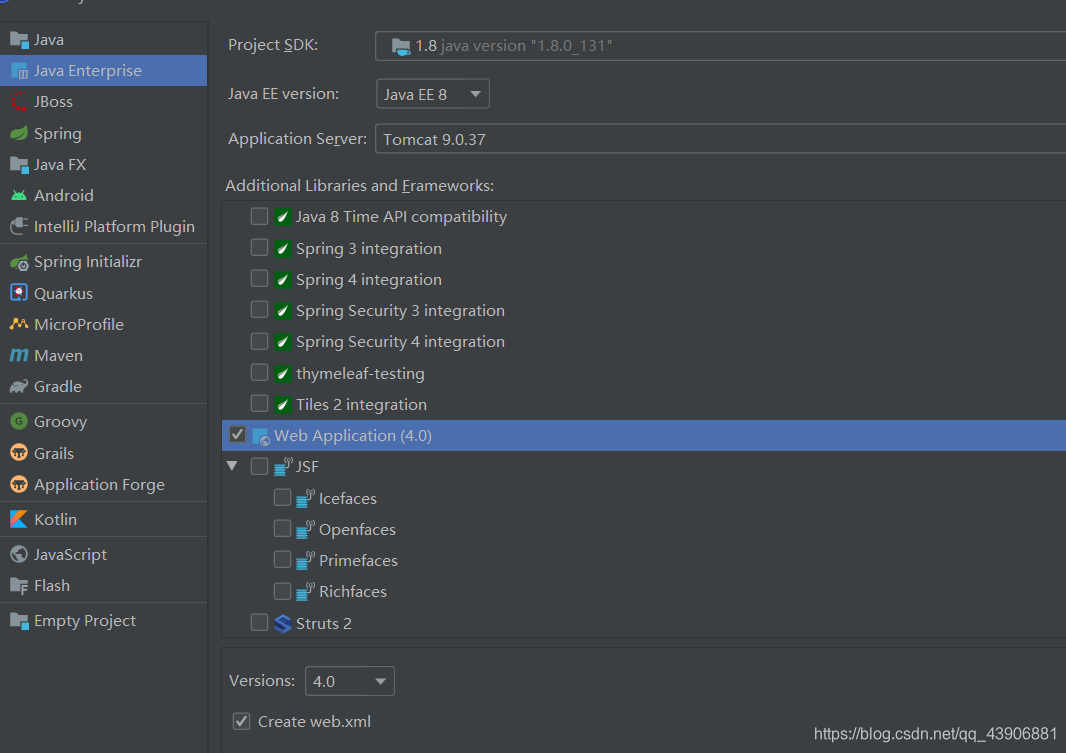Viewport: 1066px width, 753px height.
Task: Enable Icefaces checkbox
Action: (282, 497)
